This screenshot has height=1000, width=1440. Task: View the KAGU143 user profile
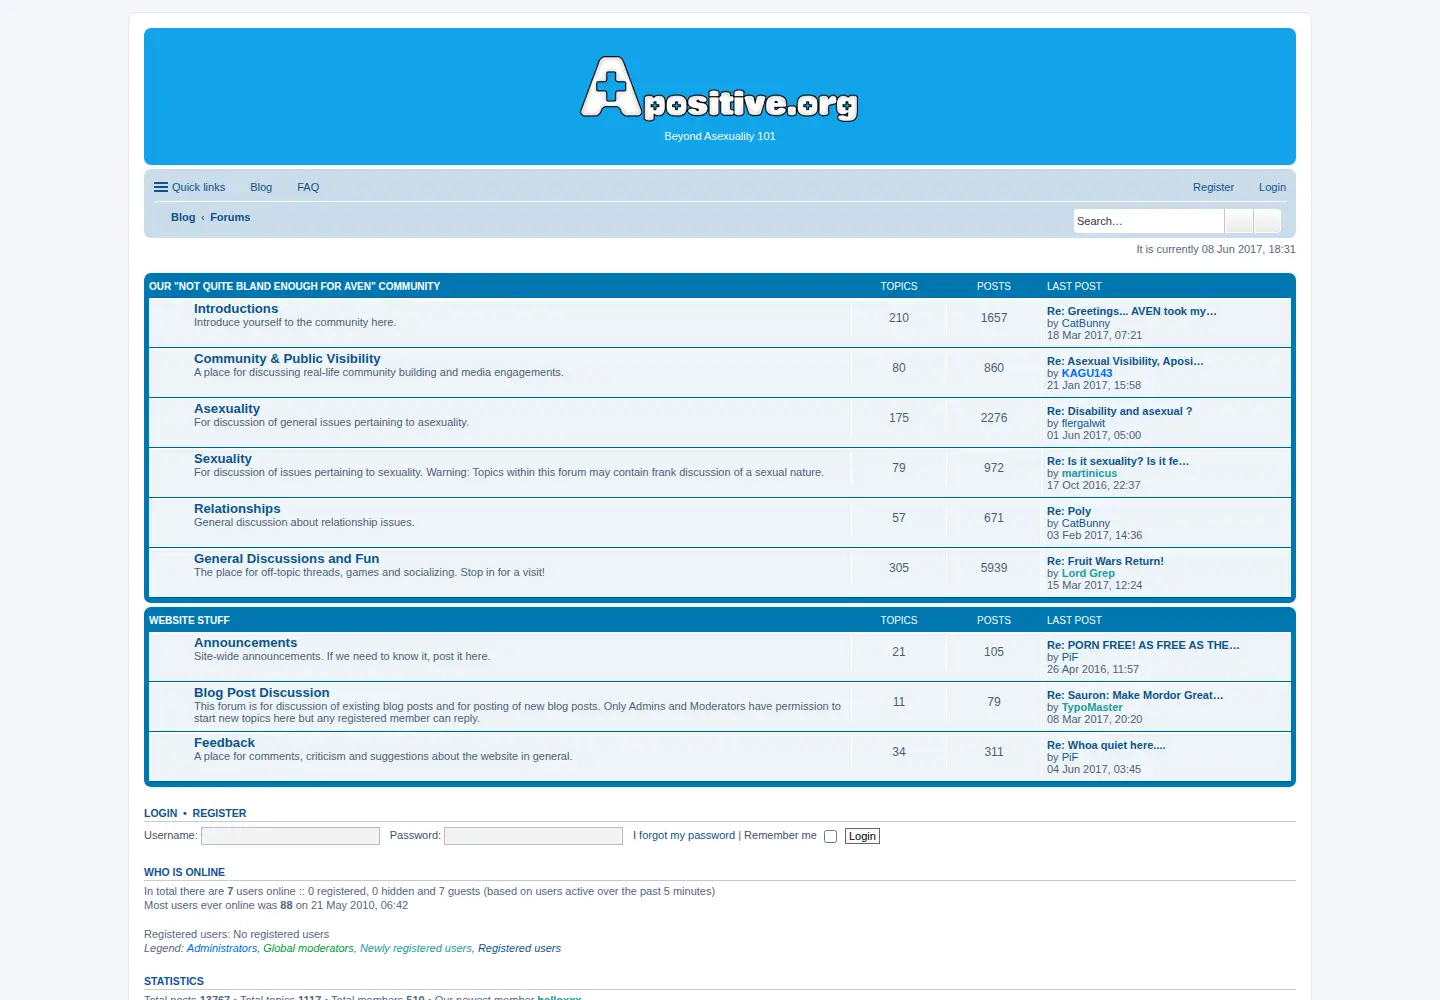pos(1087,373)
